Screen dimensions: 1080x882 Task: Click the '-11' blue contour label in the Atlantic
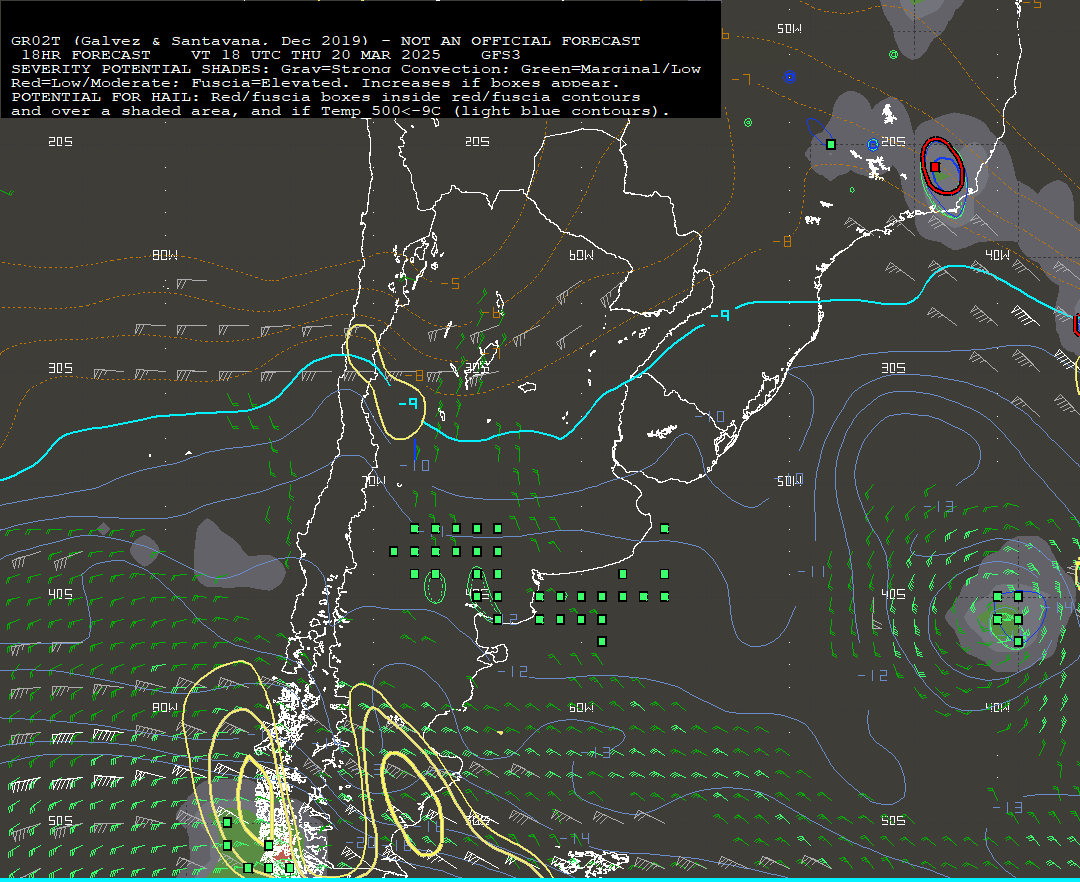811,571
